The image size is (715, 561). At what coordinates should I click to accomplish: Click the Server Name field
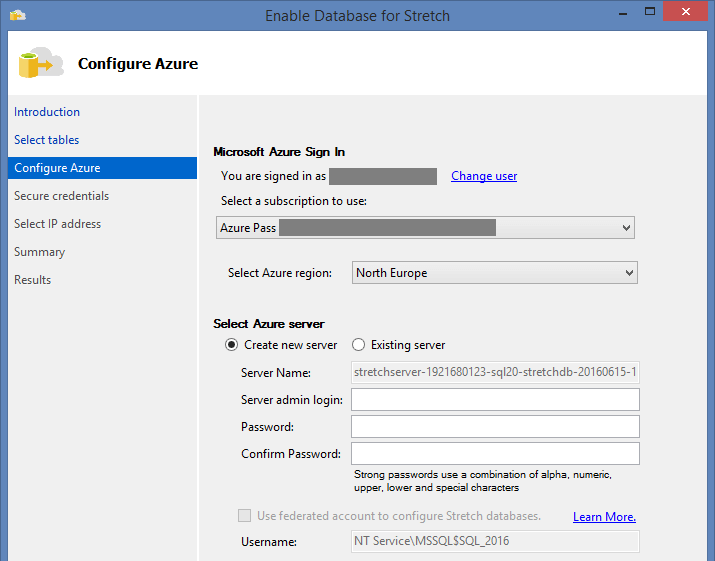[x=495, y=372]
